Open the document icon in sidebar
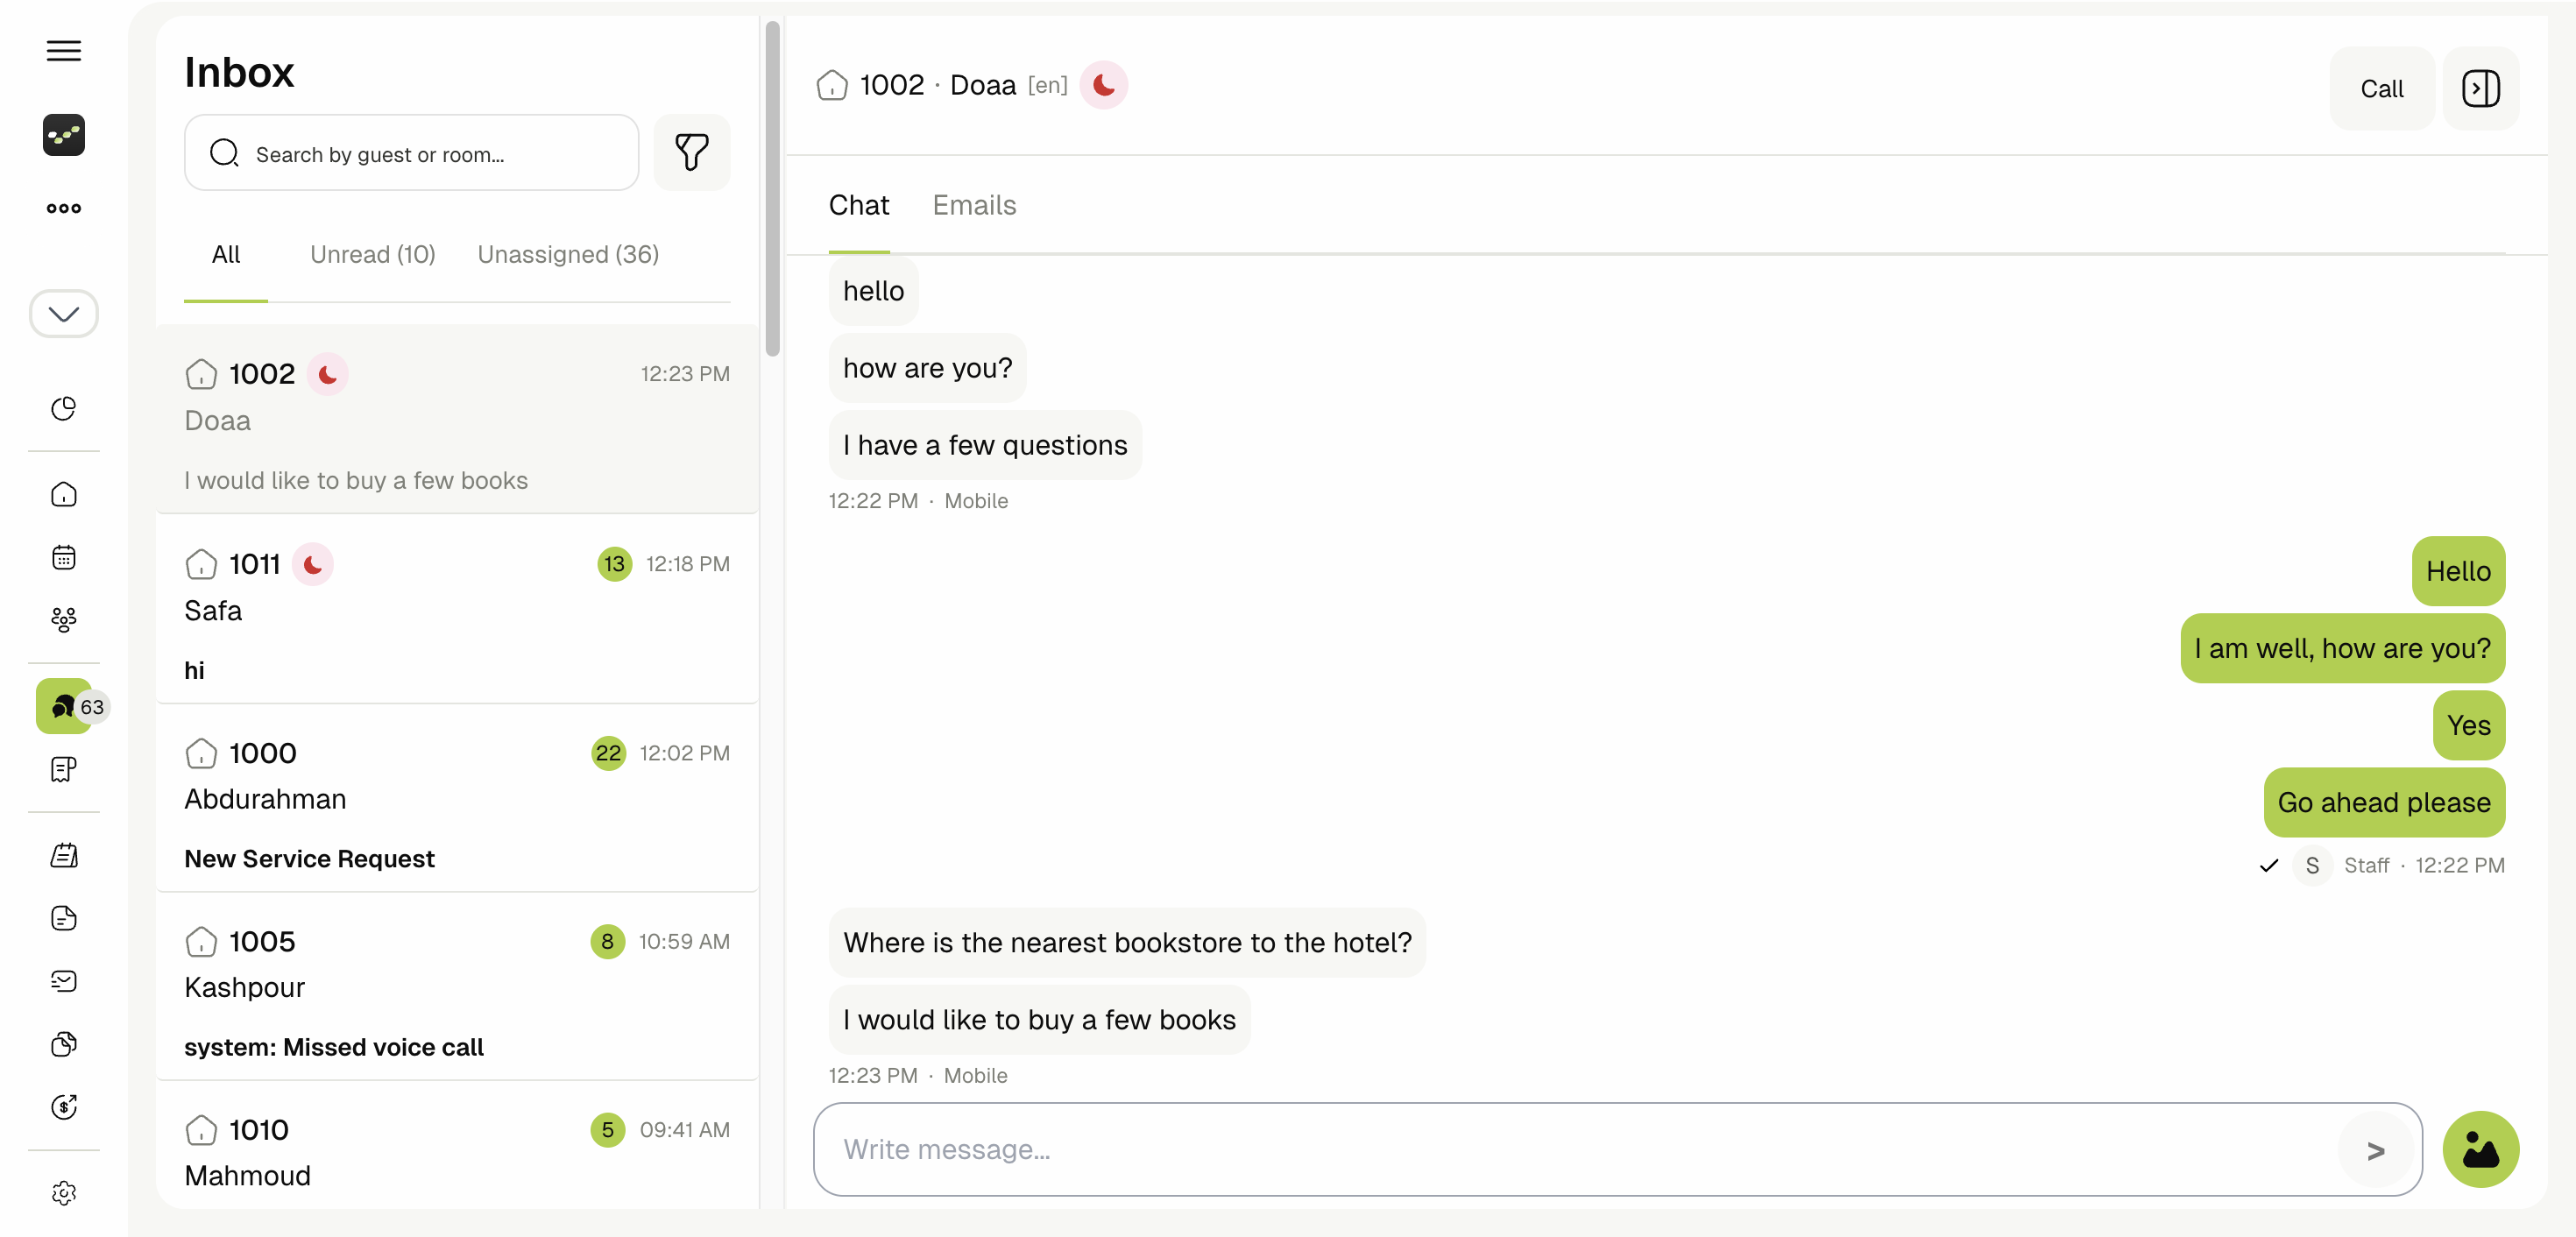The image size is (2576, 1237). [x=64, y=918]
